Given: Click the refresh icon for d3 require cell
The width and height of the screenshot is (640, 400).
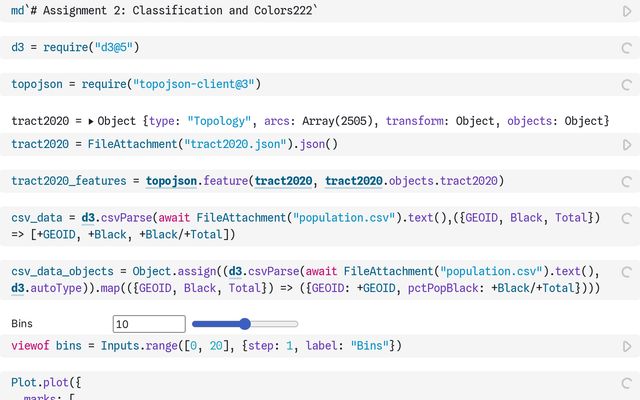Looking at the screenshot, I should pyautogui.click(x=627, y=48).
